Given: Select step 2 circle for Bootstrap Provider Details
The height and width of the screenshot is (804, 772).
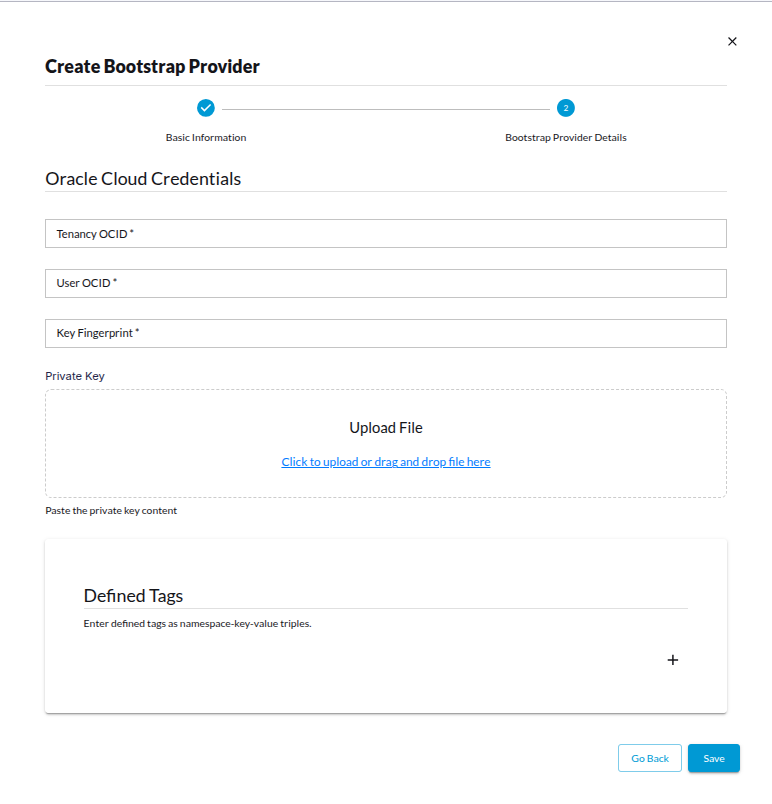Looking at the screenshot, I should click(x=566, y=108).
